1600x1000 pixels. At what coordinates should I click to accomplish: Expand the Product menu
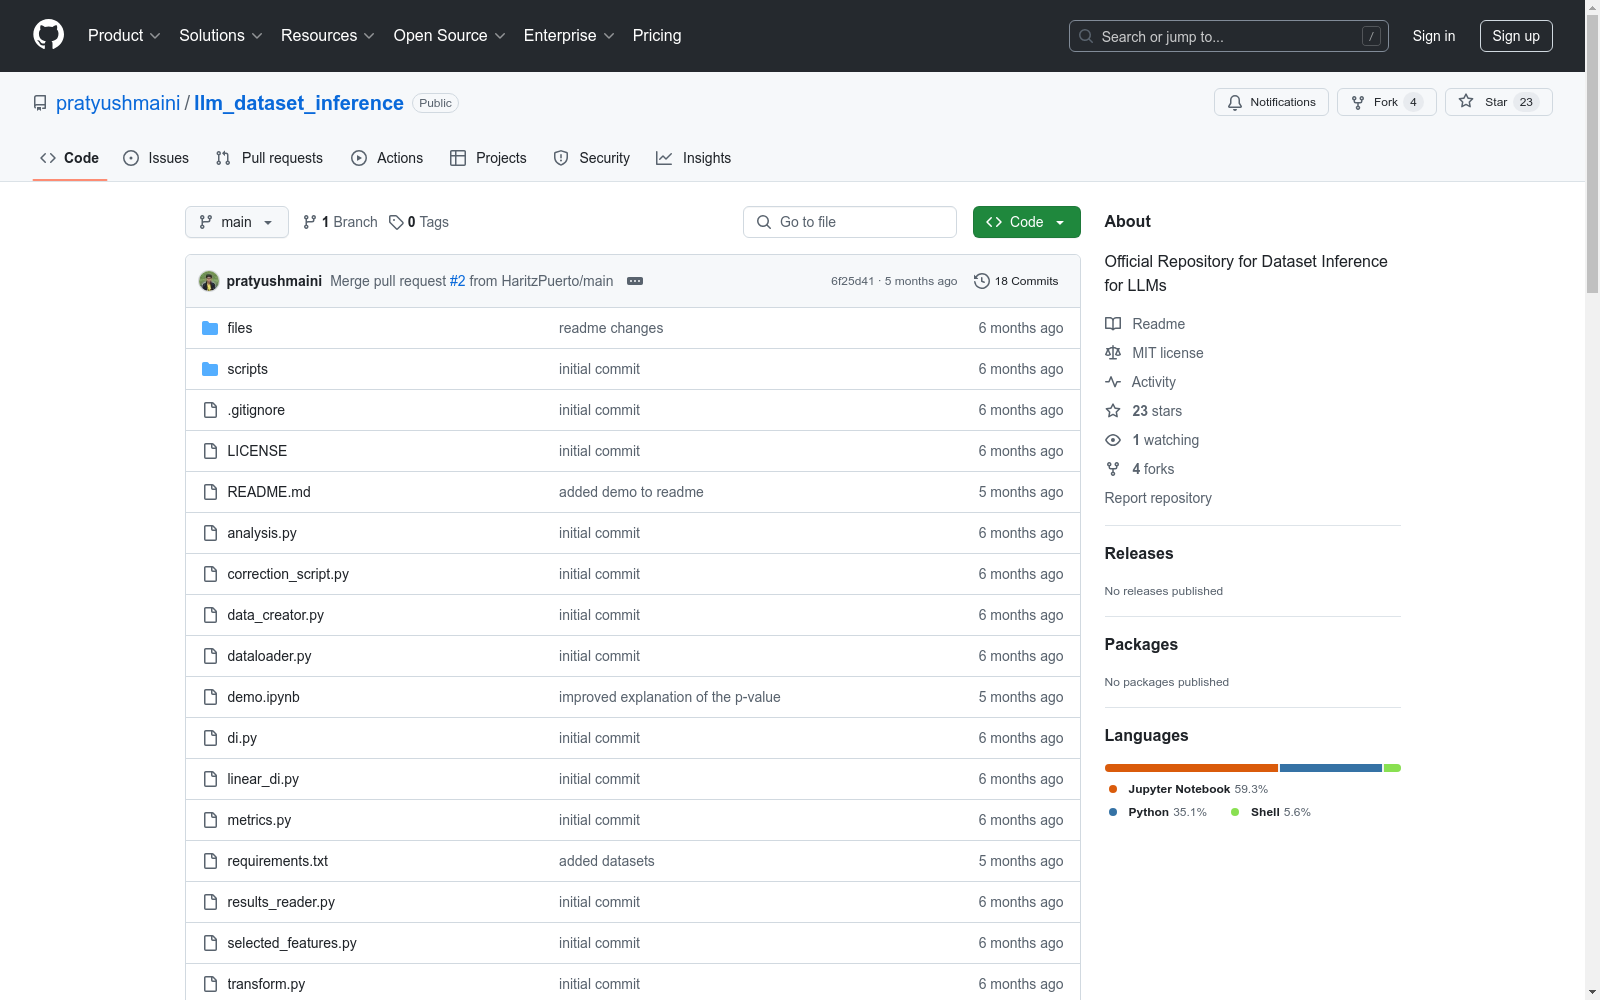124,35
